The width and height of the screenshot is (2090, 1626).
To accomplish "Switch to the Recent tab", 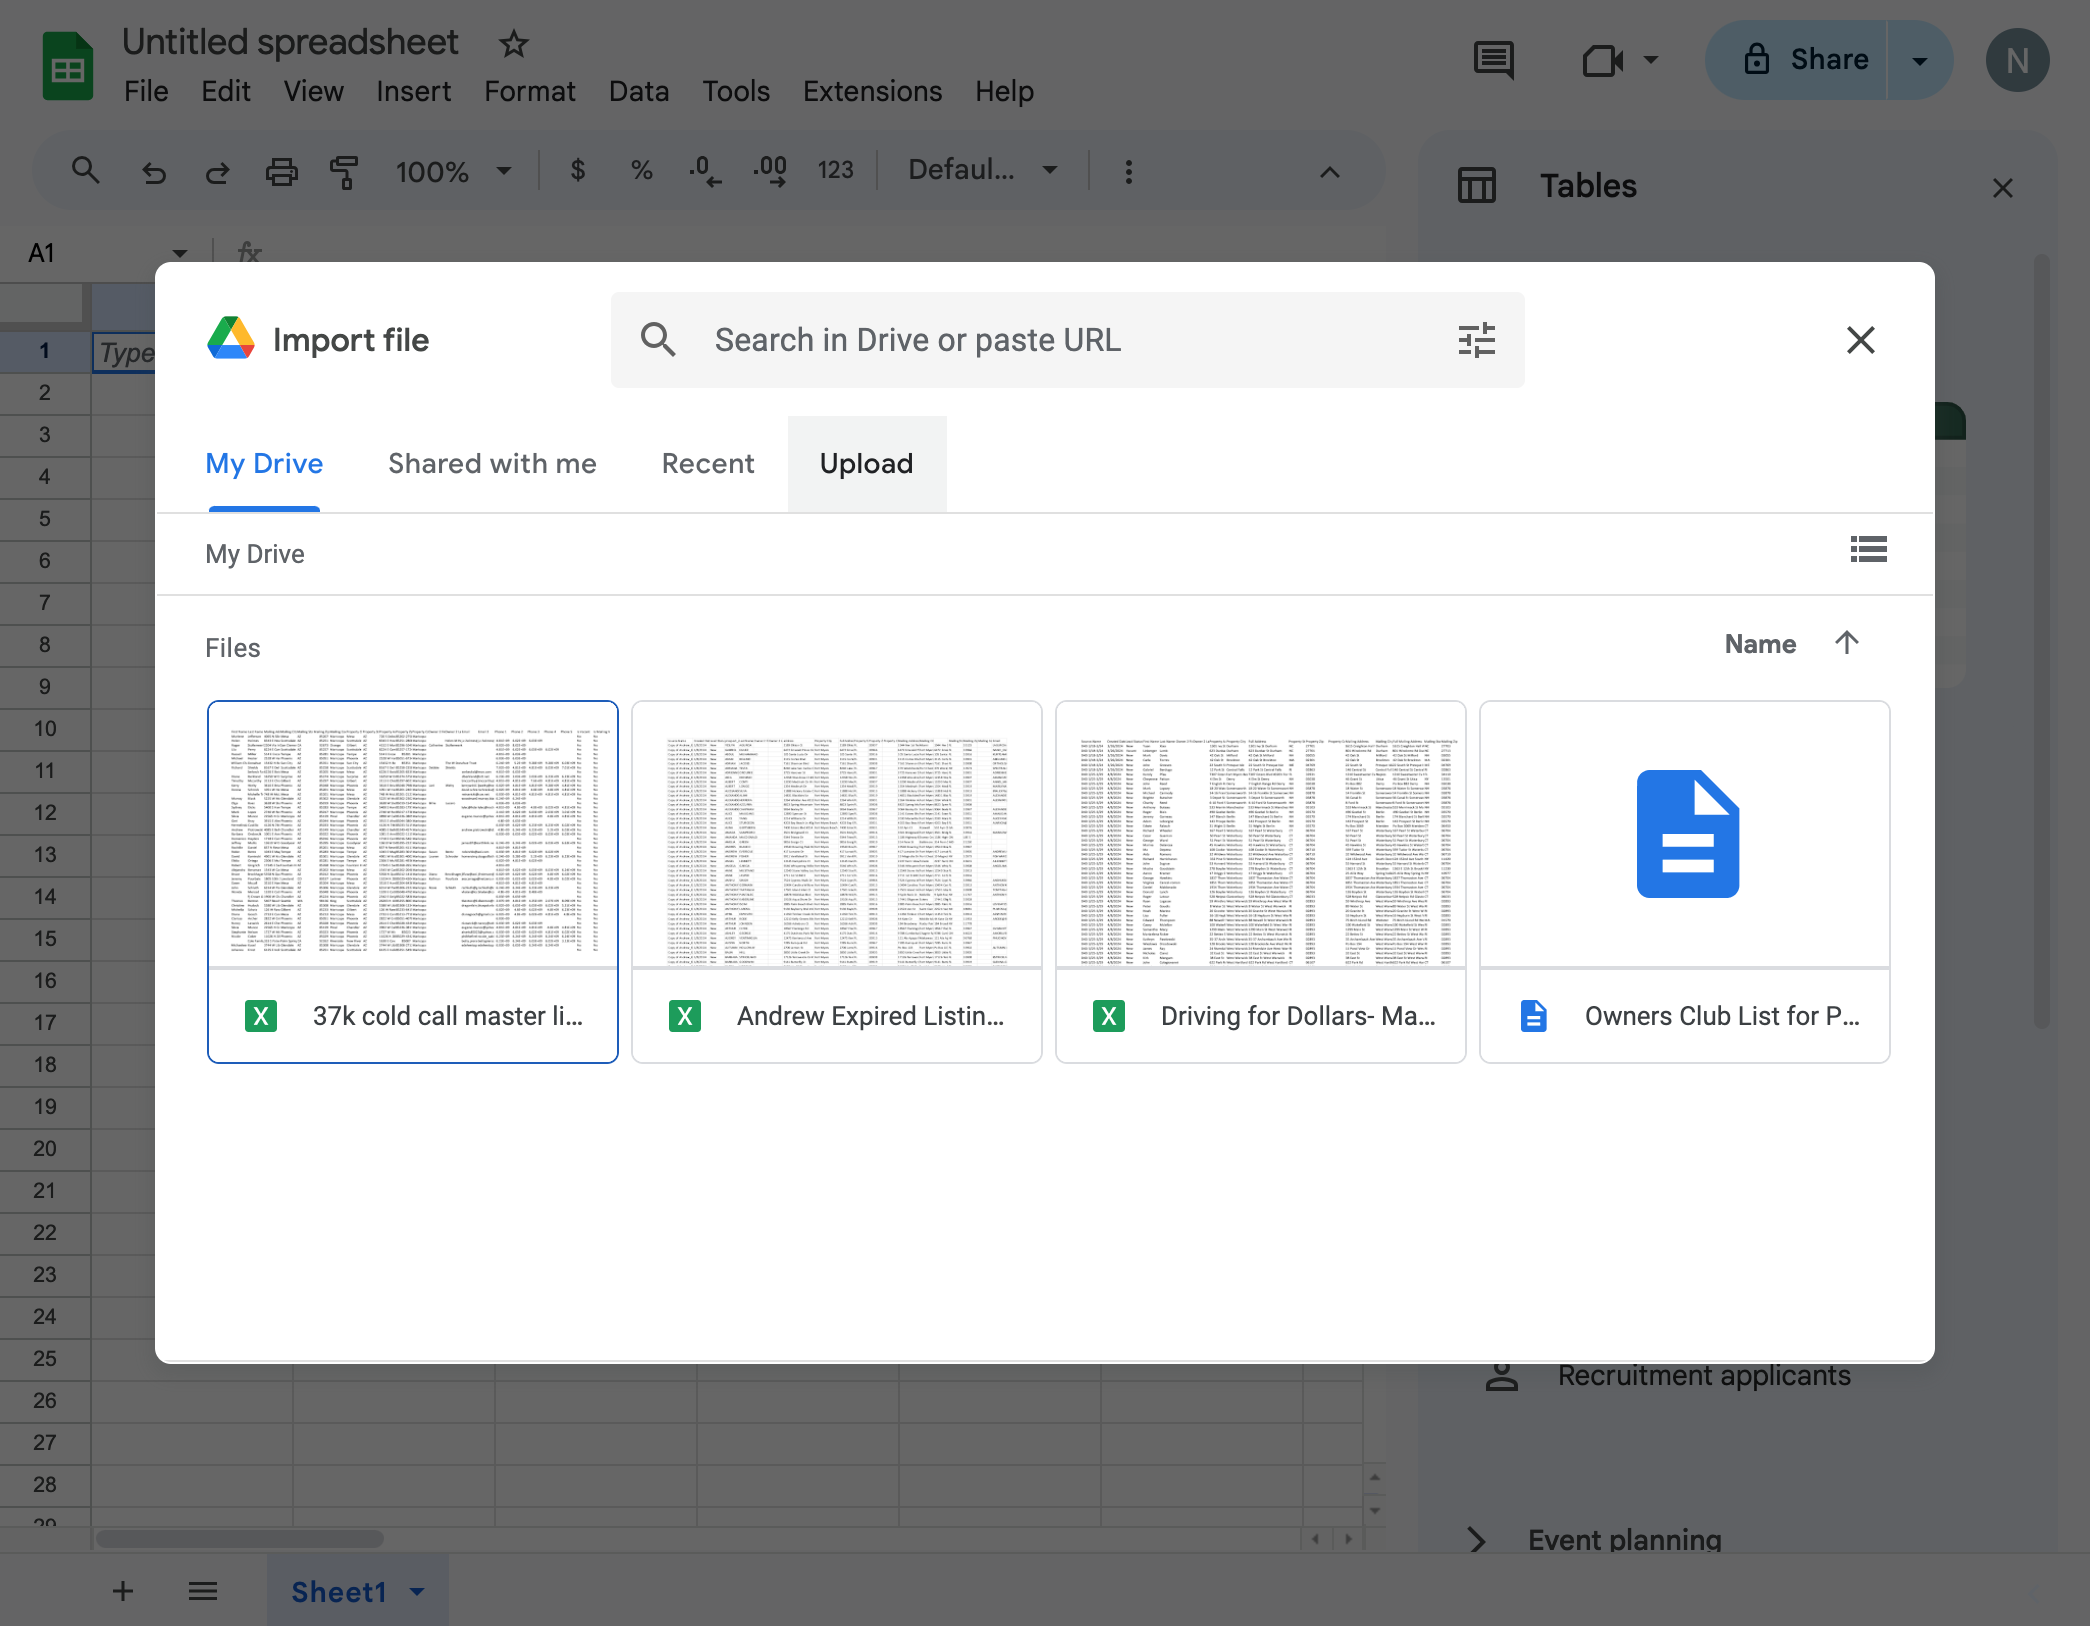I will (708, 464).
